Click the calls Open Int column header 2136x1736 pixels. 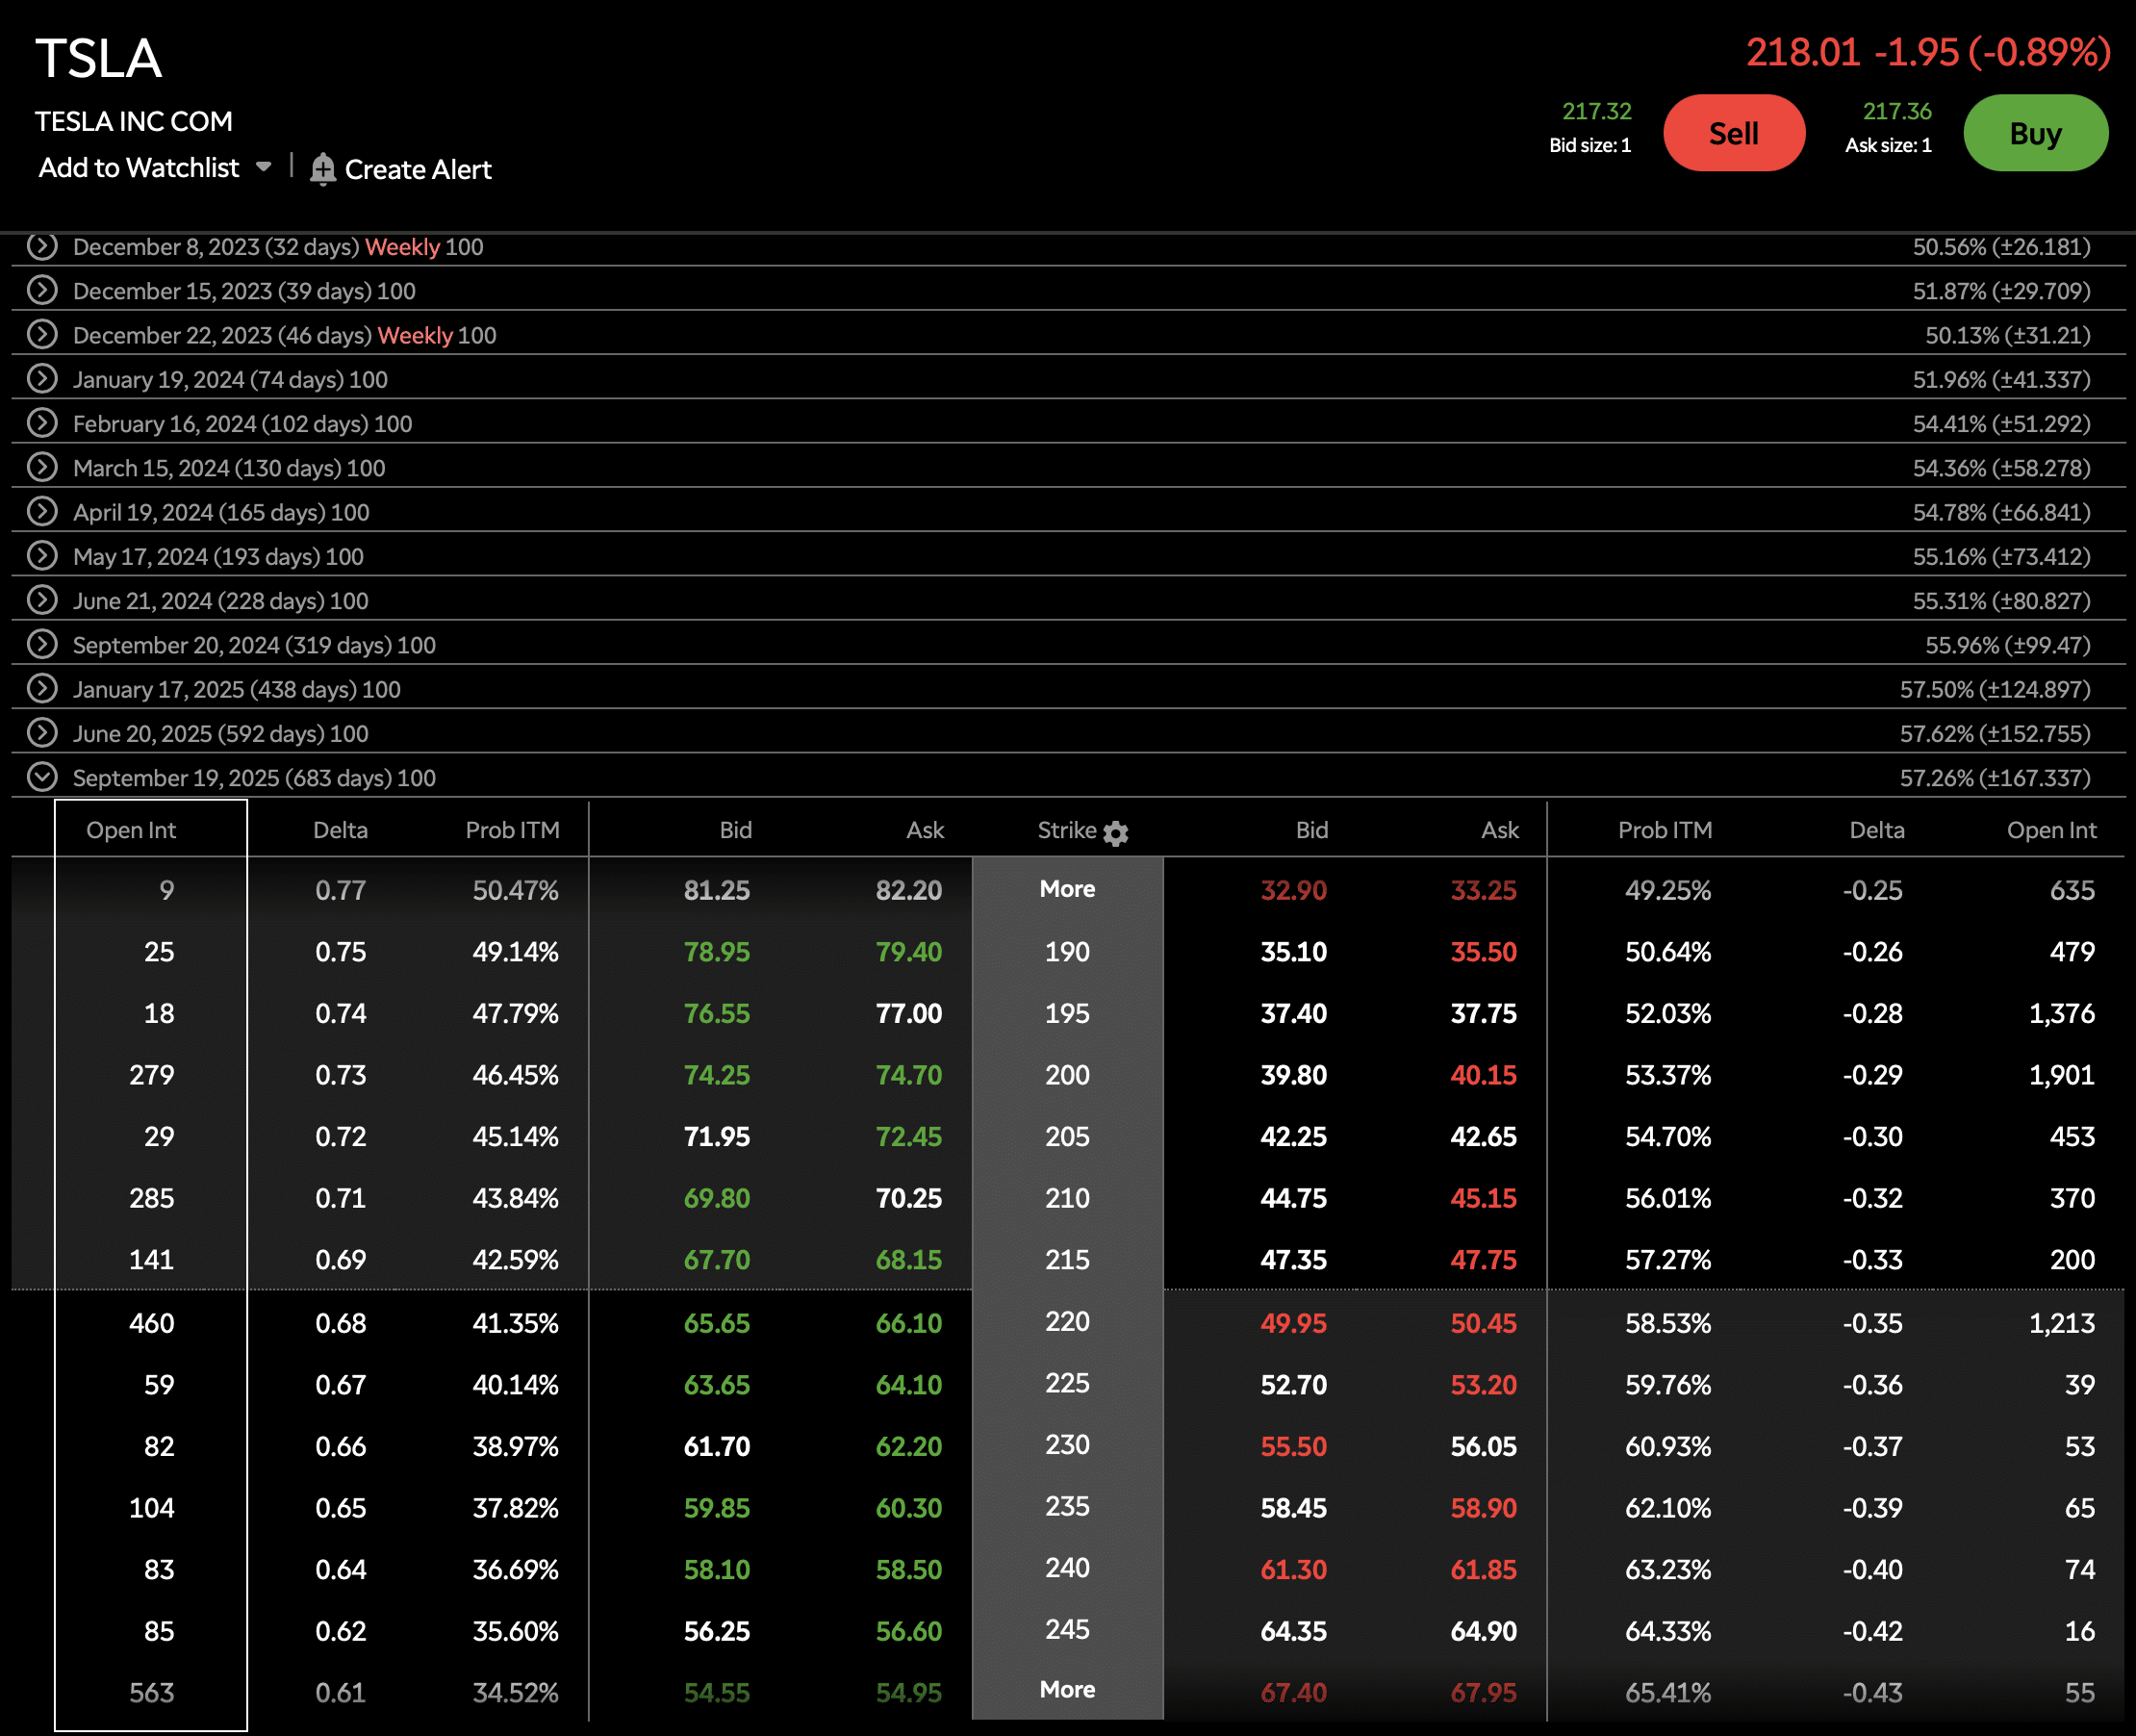131,830
